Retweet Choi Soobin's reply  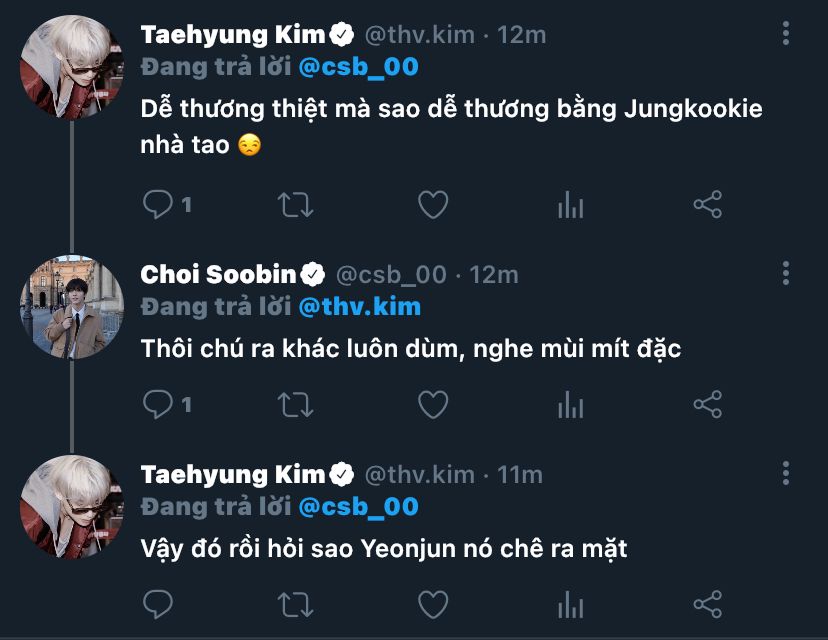pyautogui.click(x=294, y=404)
